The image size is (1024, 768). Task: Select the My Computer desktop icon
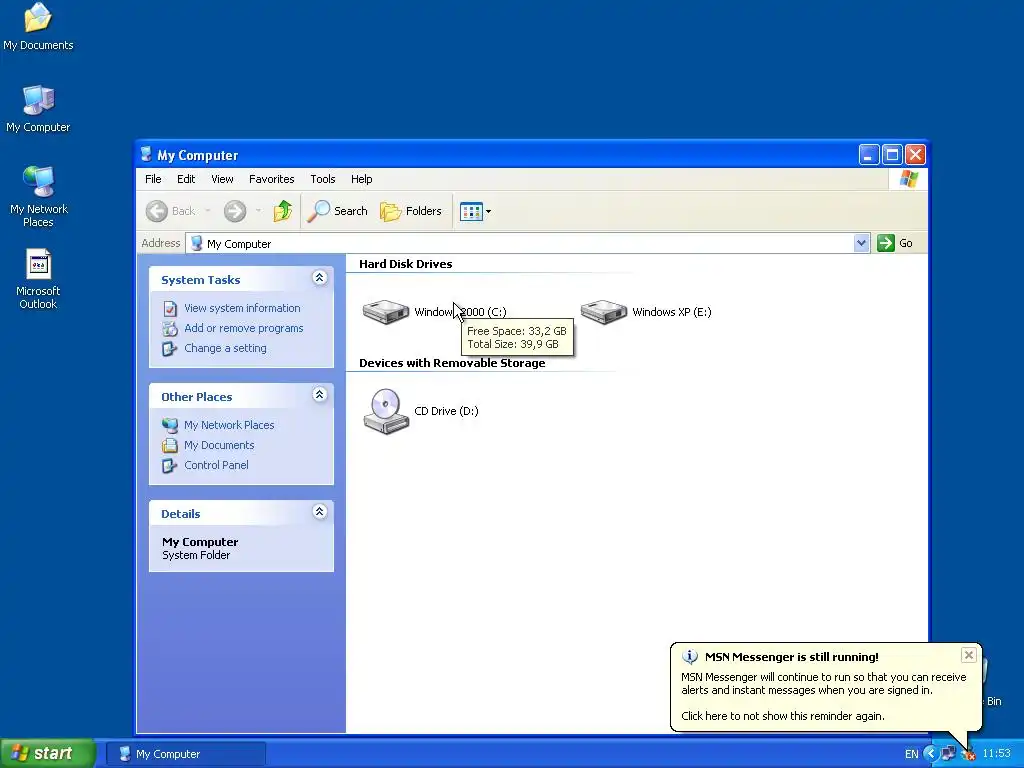tap(38, 108)
